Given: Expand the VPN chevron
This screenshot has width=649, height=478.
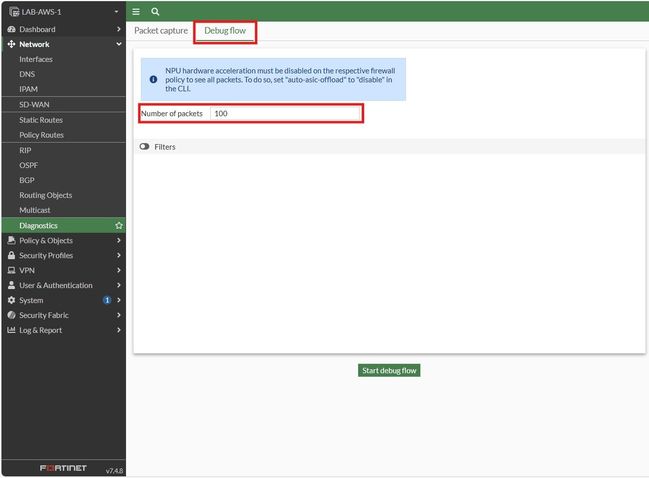Looking at the screenshot, I should coord(119,270).
